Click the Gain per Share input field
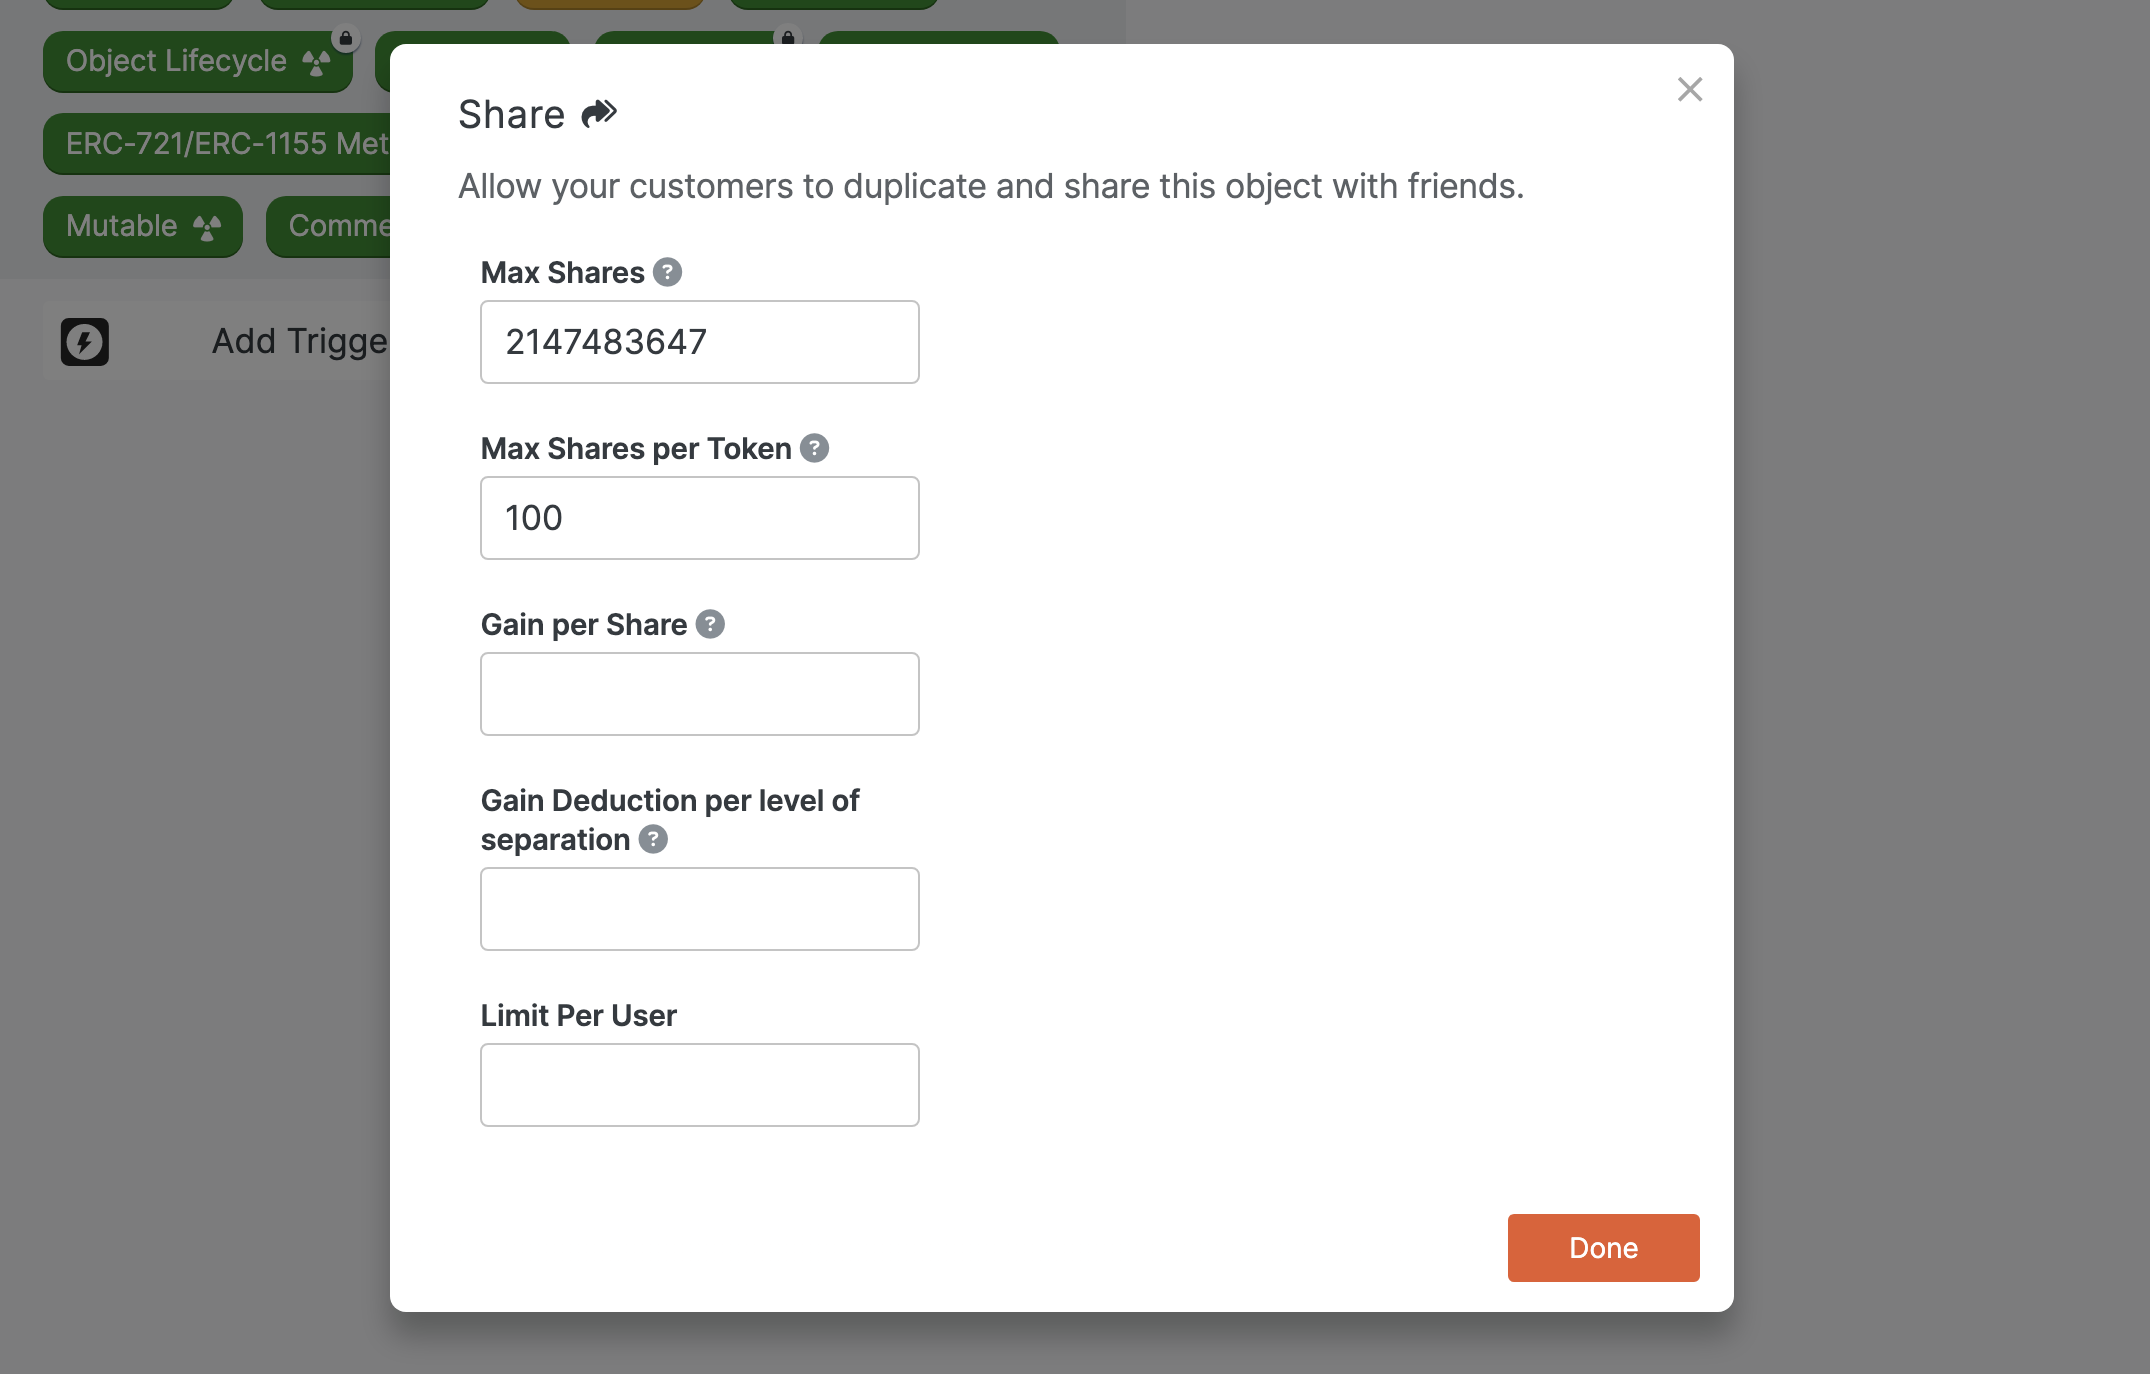This screenshot has height=1374, width=2150. coord(700,694)
